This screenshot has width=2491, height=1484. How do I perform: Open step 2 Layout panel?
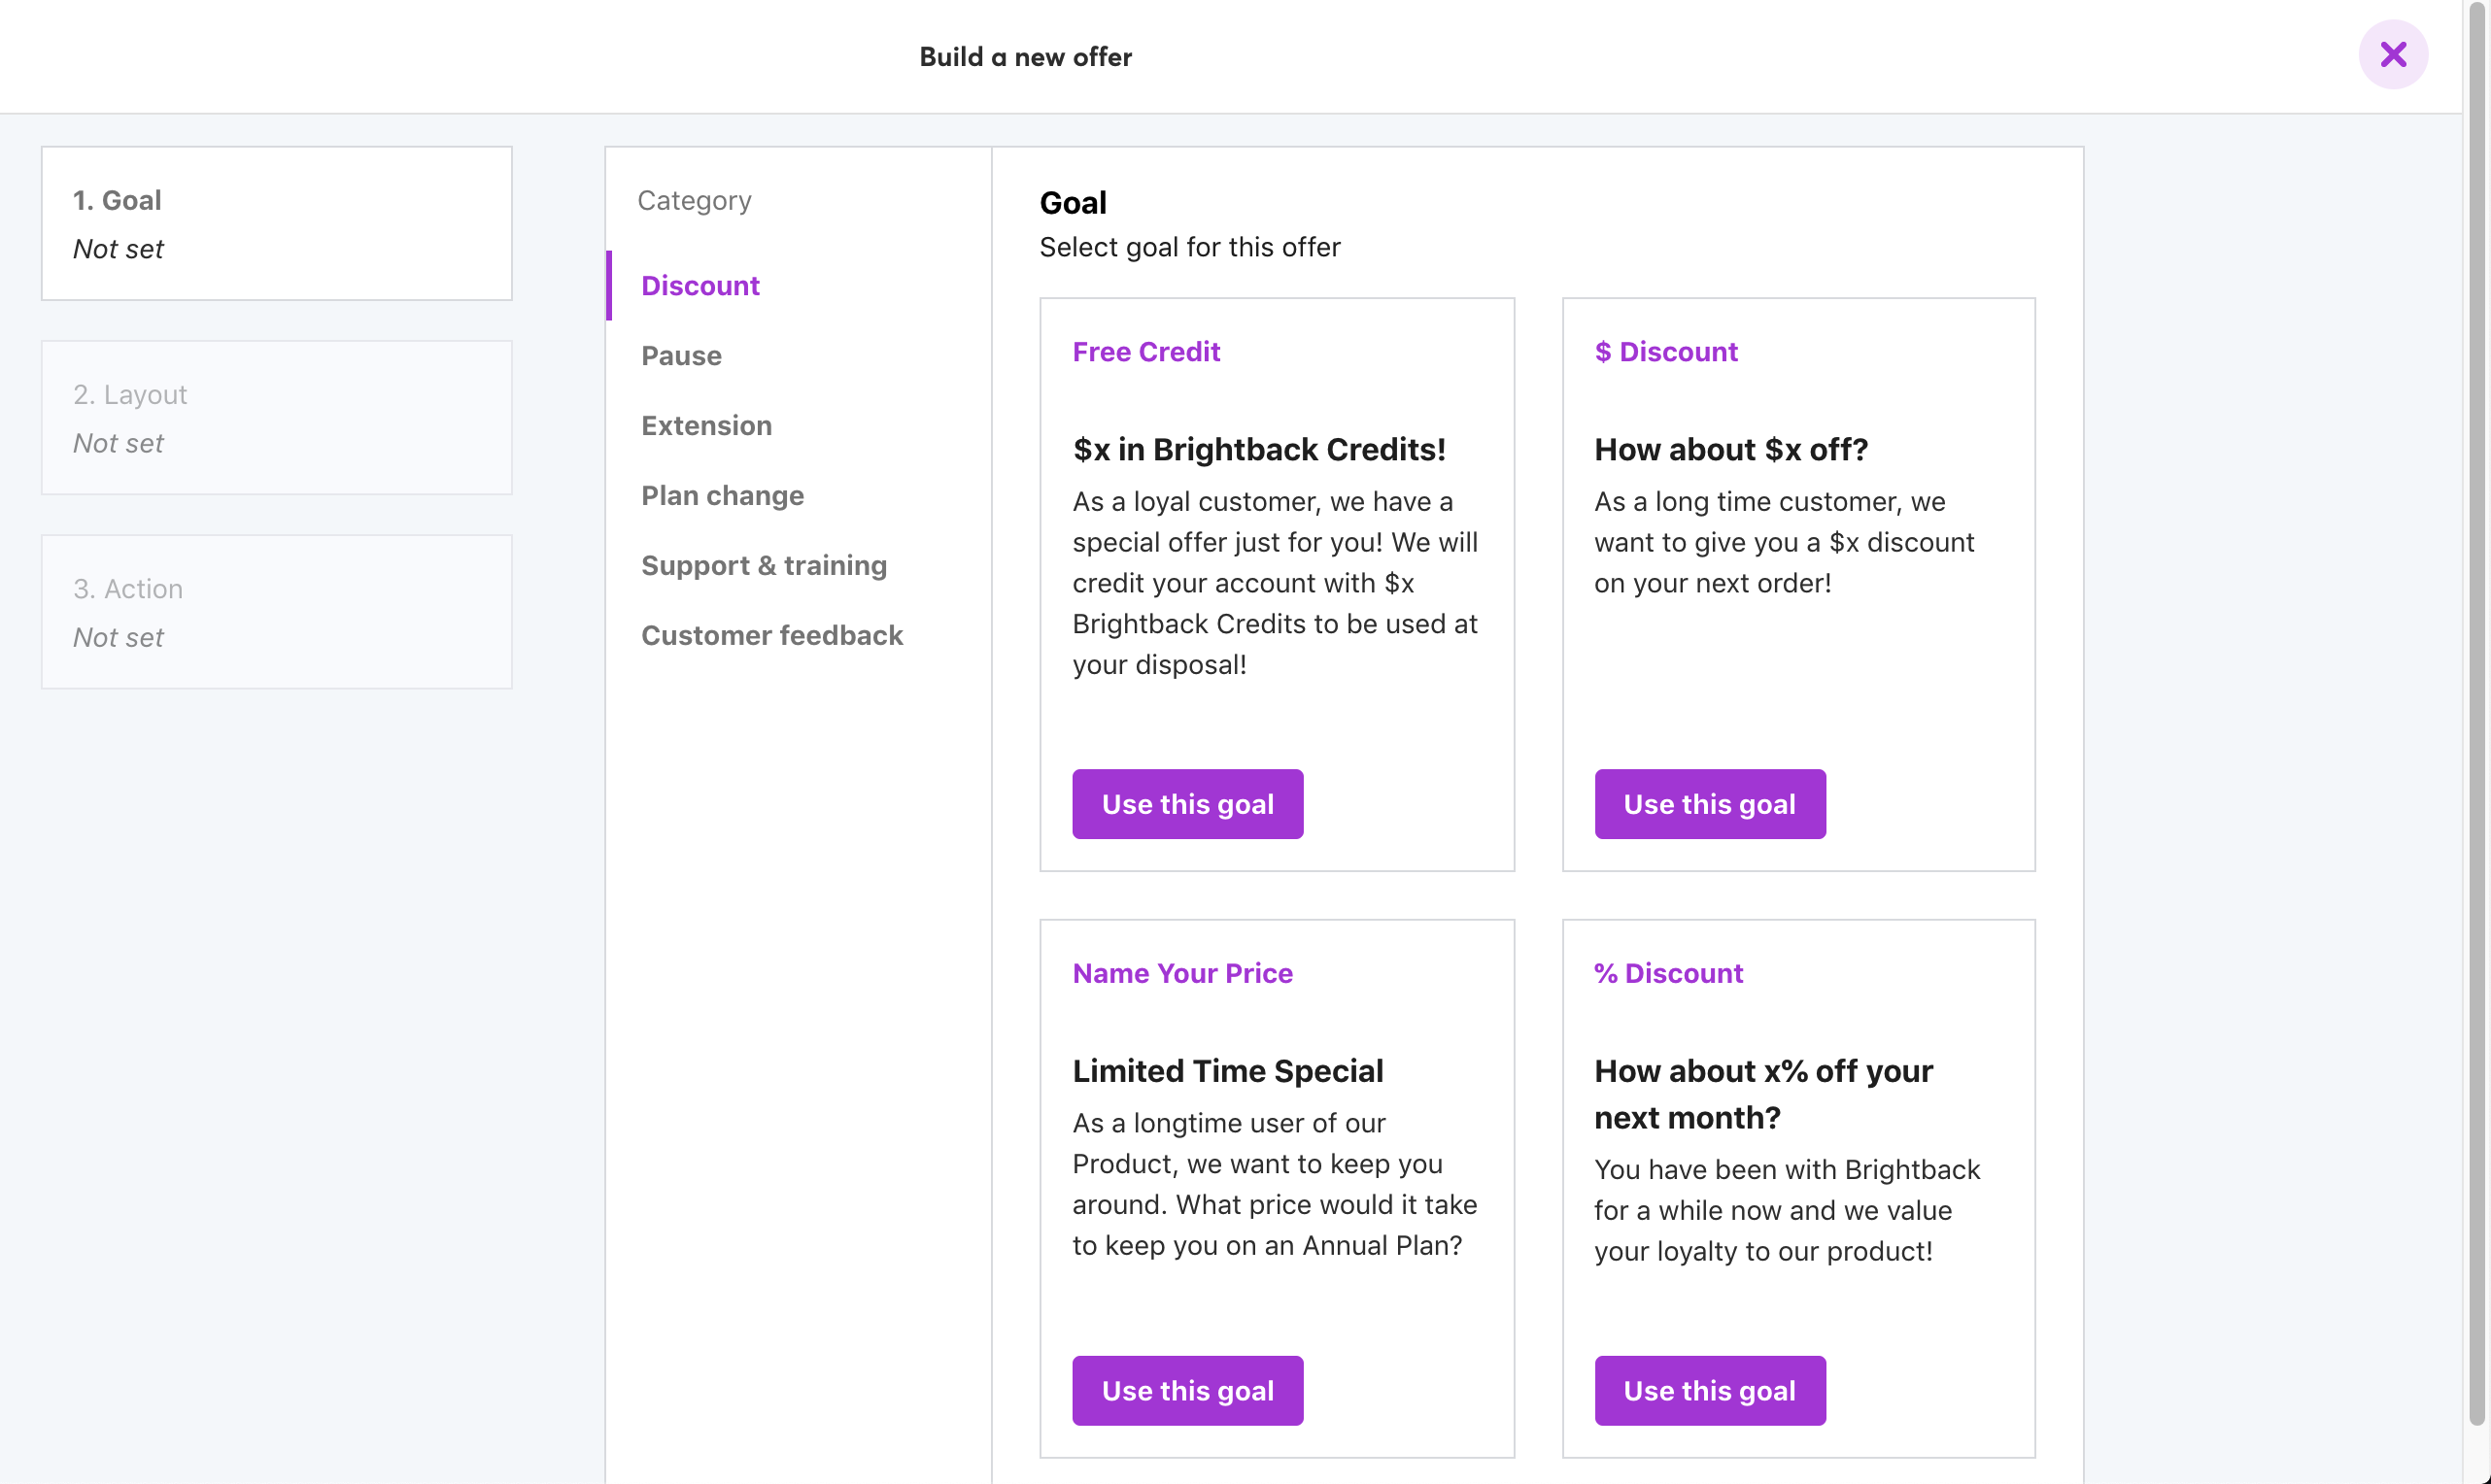point(276,418)
